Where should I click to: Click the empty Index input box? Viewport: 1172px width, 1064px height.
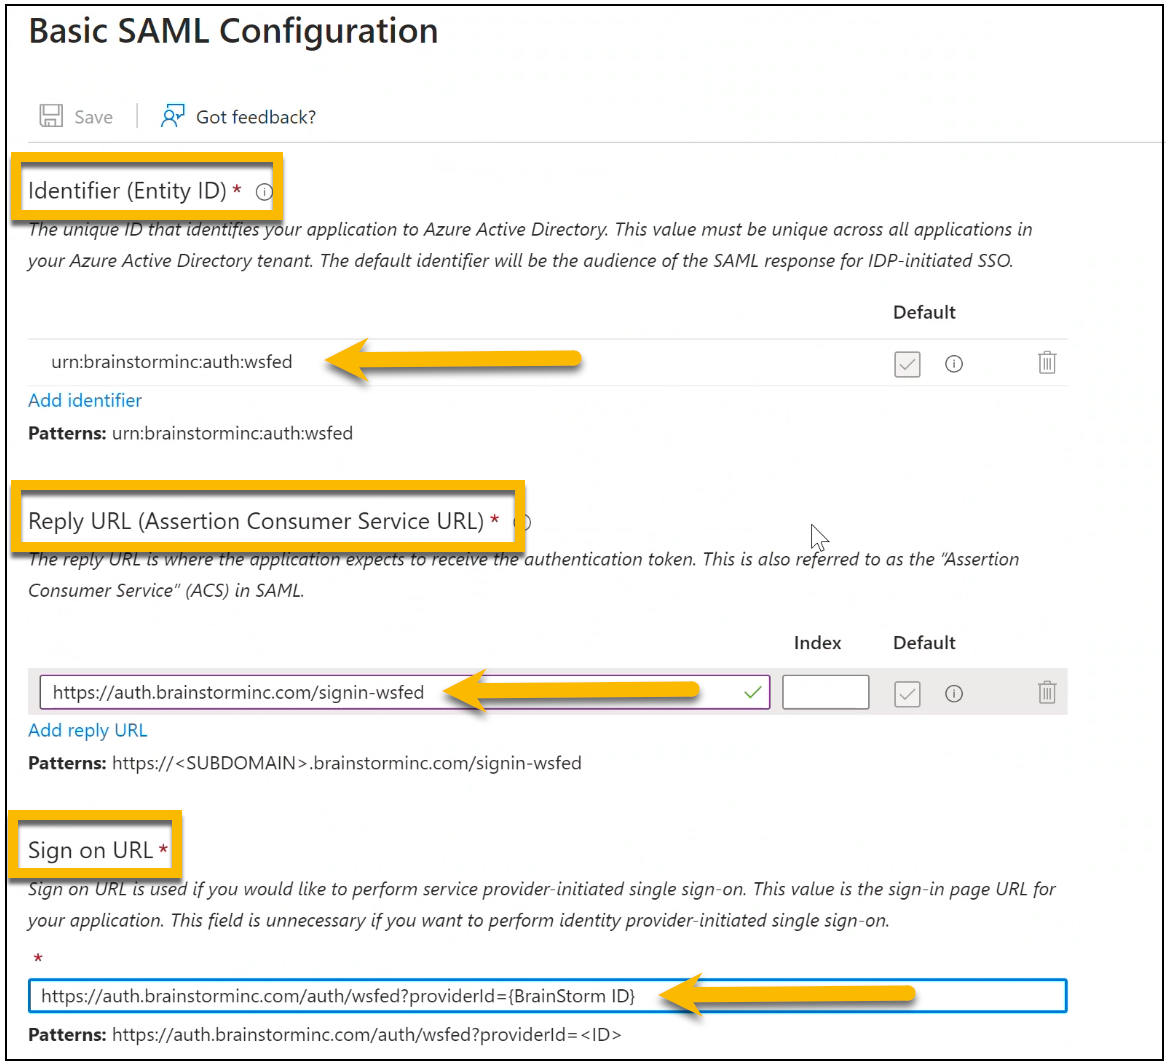[825, 692]
